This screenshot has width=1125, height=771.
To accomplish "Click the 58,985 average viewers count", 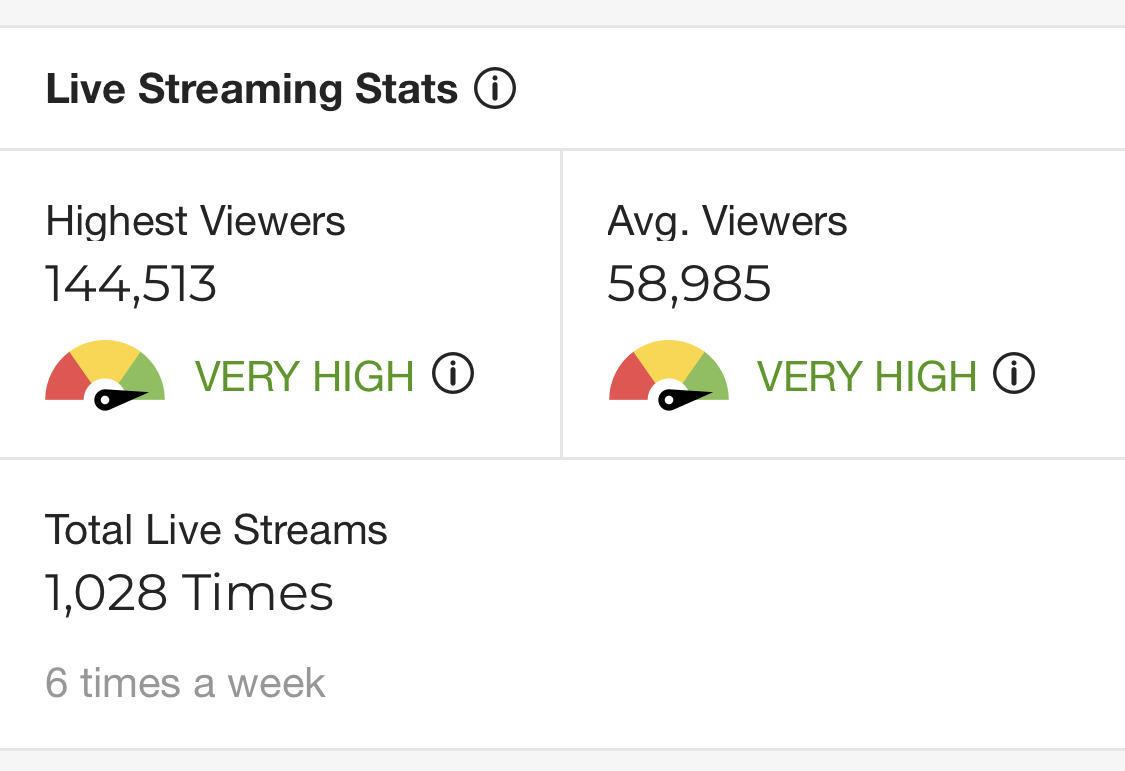I will click(689, 284).
